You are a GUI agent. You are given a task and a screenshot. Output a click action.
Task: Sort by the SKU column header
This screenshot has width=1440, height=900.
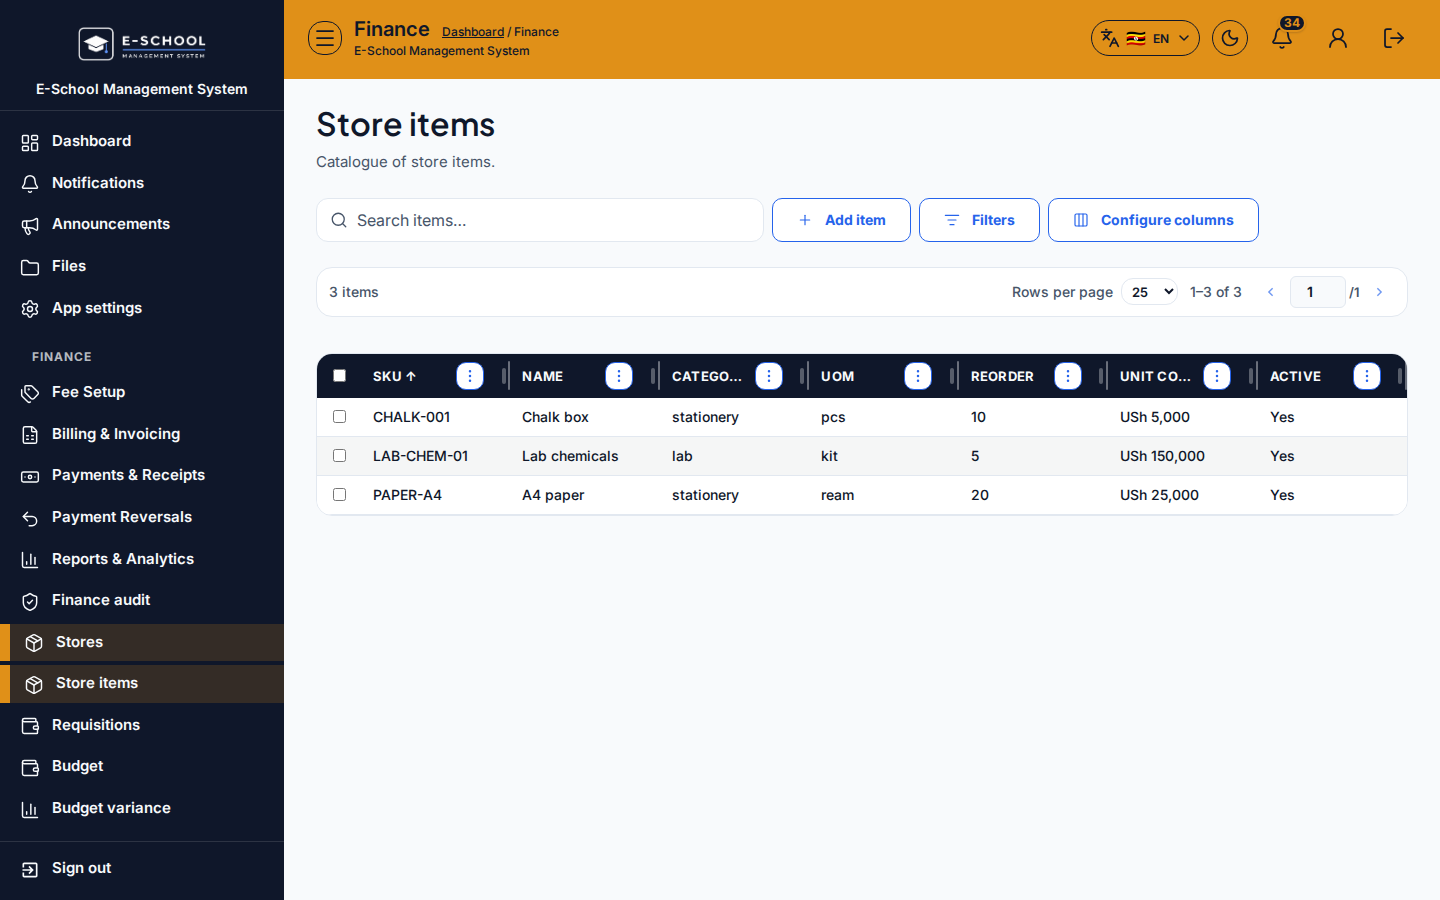[394, 376]
